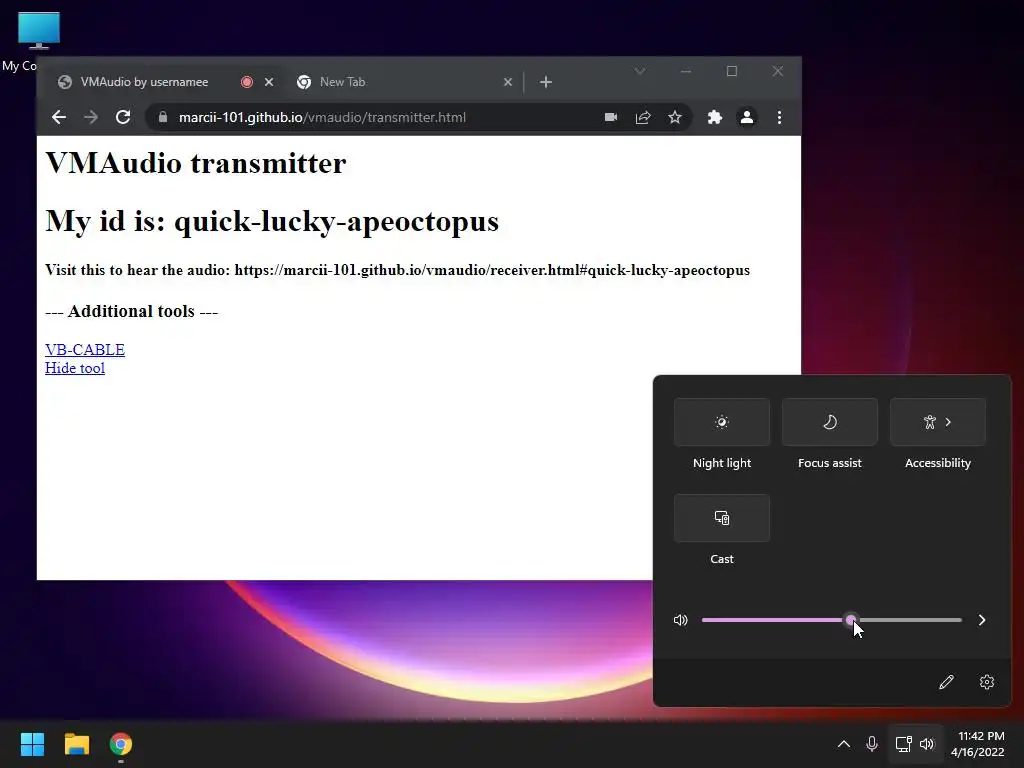Edit quick settings with pencil icon
This screenshot has width=1024, height=768.
946,682
